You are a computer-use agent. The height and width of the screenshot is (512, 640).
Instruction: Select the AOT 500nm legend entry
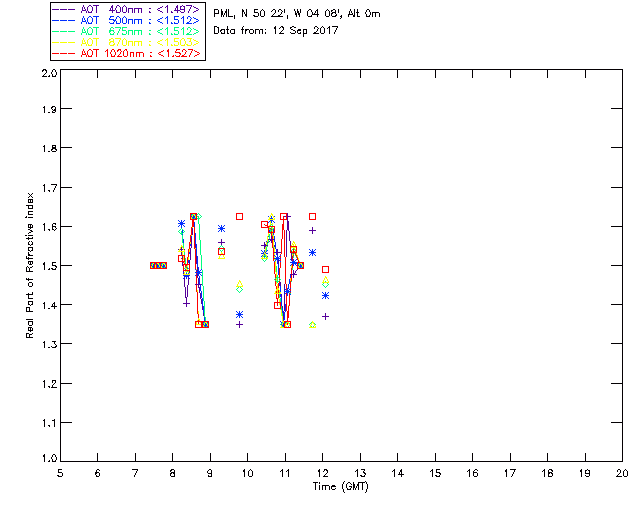127,20
